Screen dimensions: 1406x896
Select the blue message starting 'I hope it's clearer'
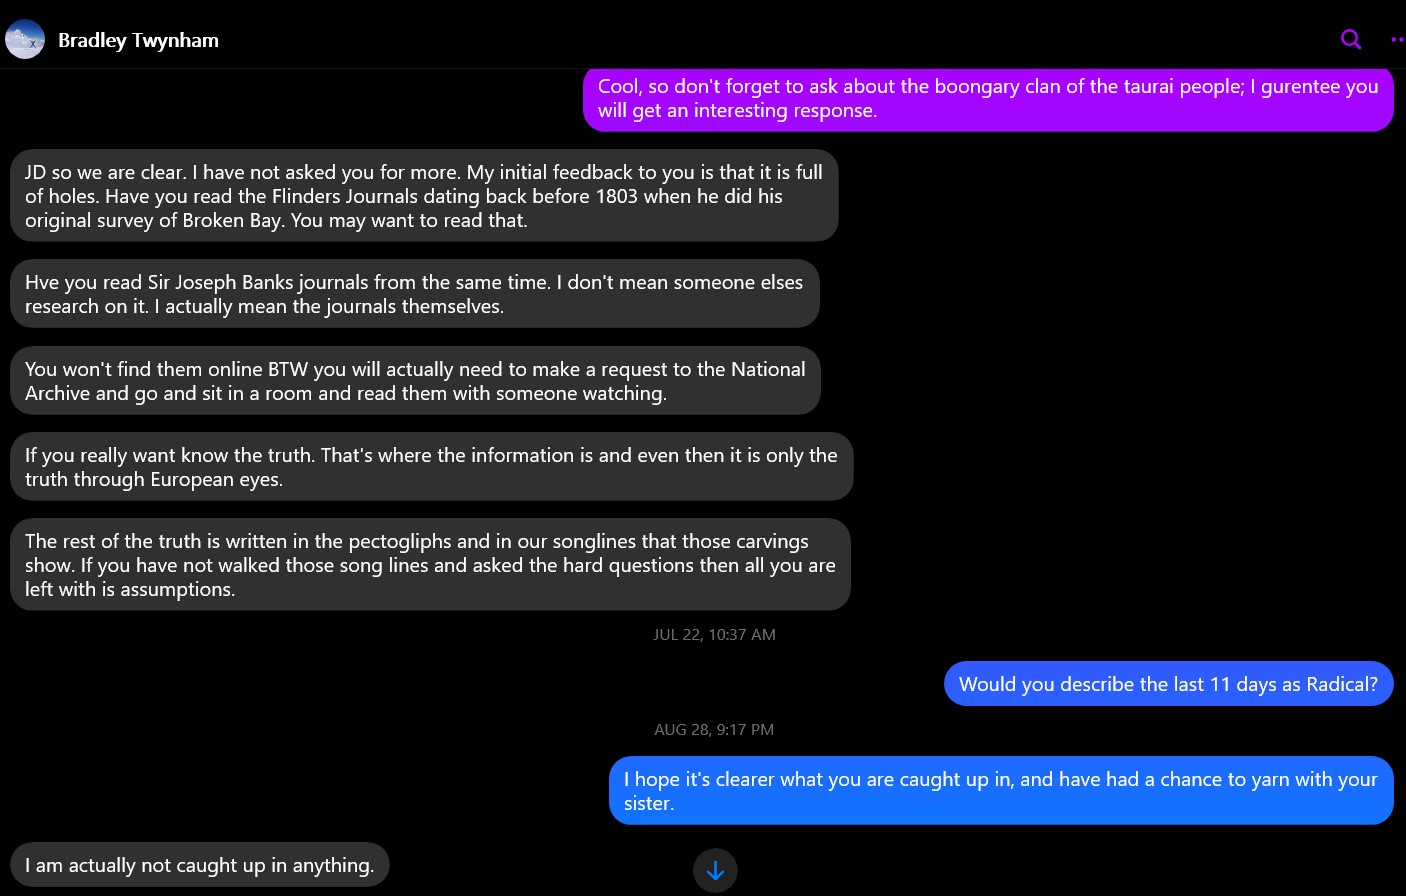(x=1000, y=791)
